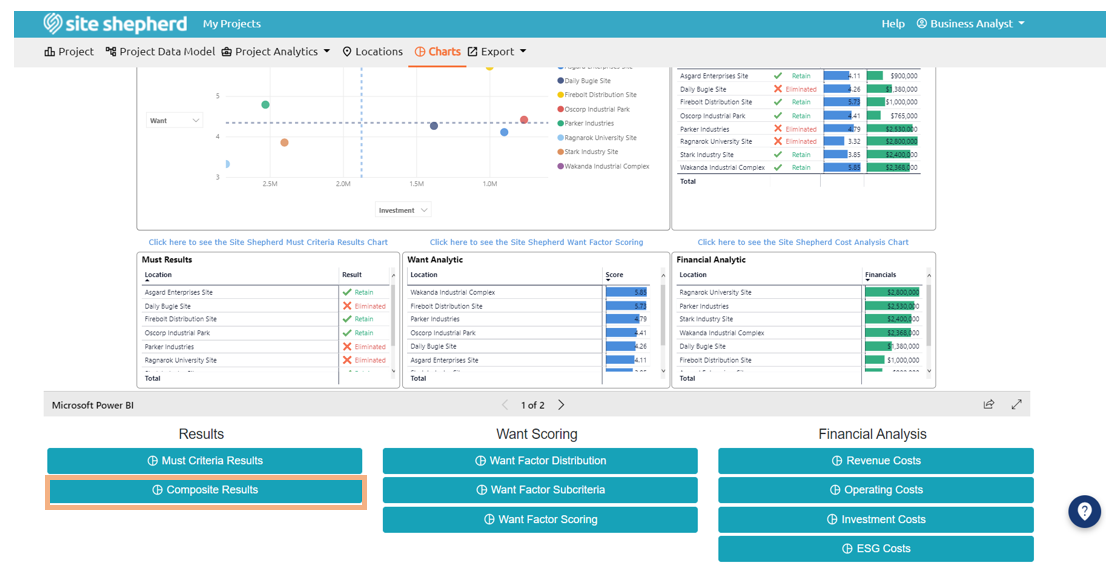
Task: Open the Locations tab
Action: 372,51
